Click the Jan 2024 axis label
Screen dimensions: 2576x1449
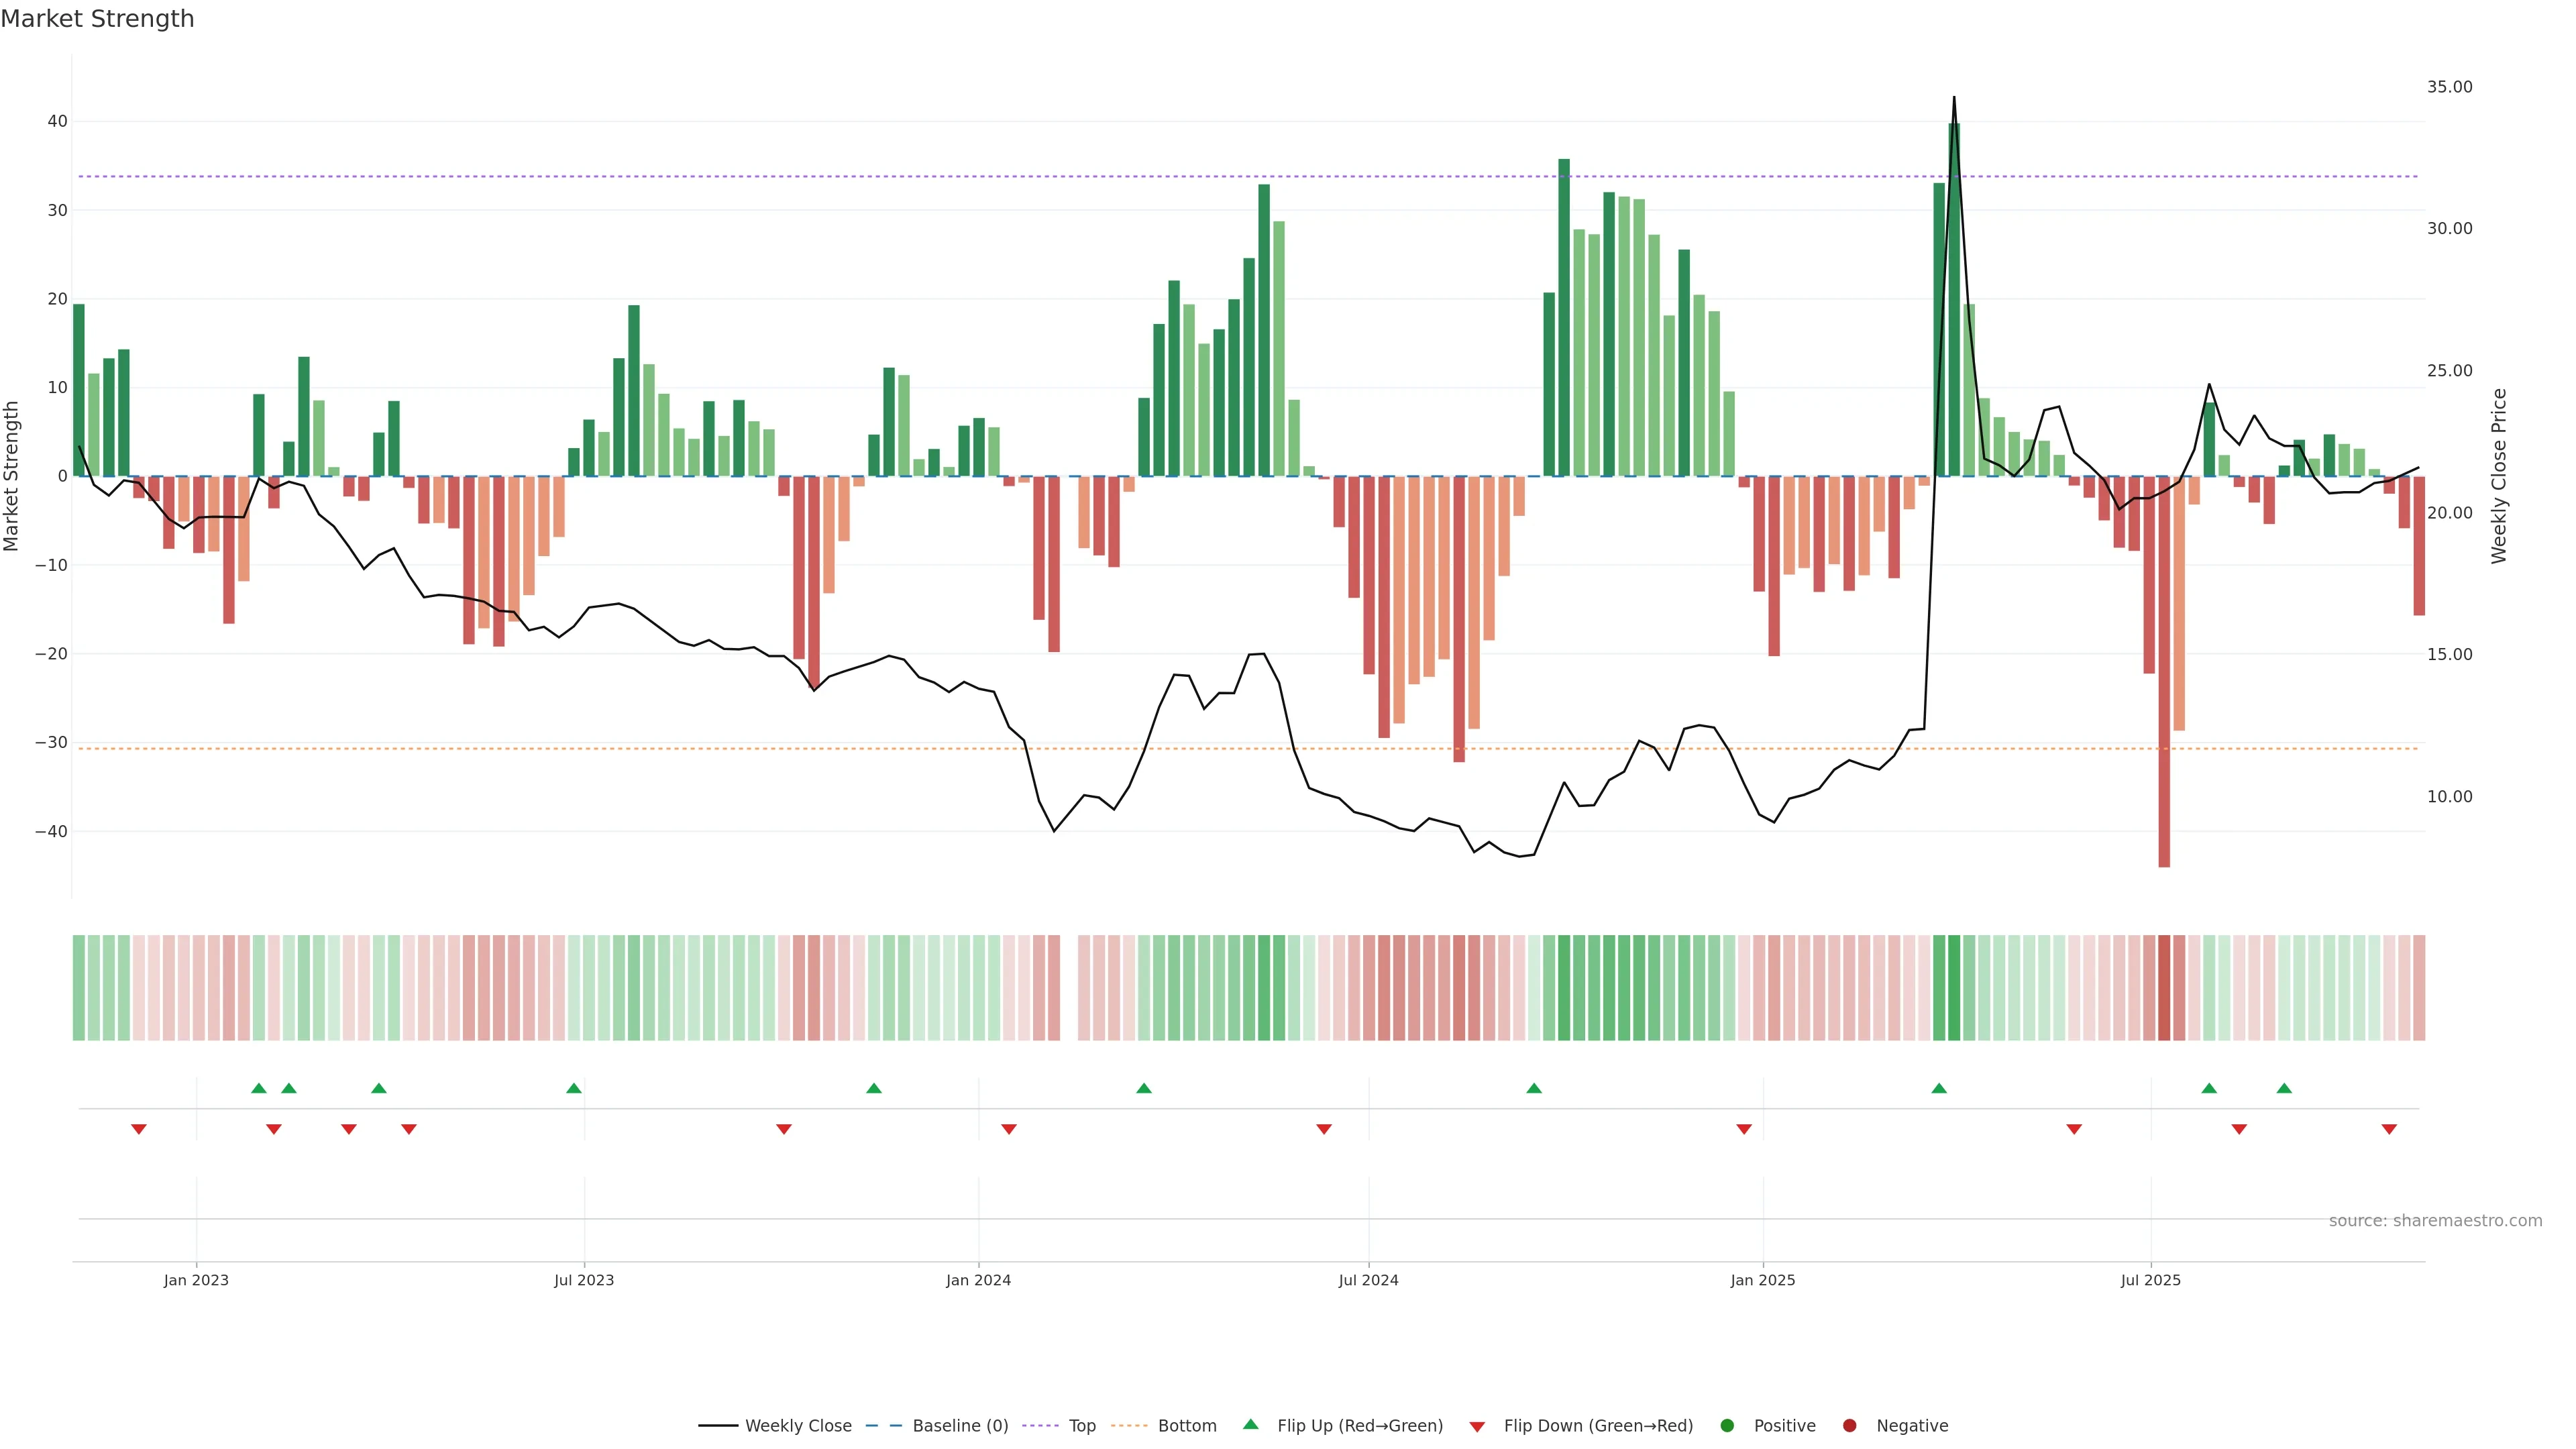[978, 1280]
